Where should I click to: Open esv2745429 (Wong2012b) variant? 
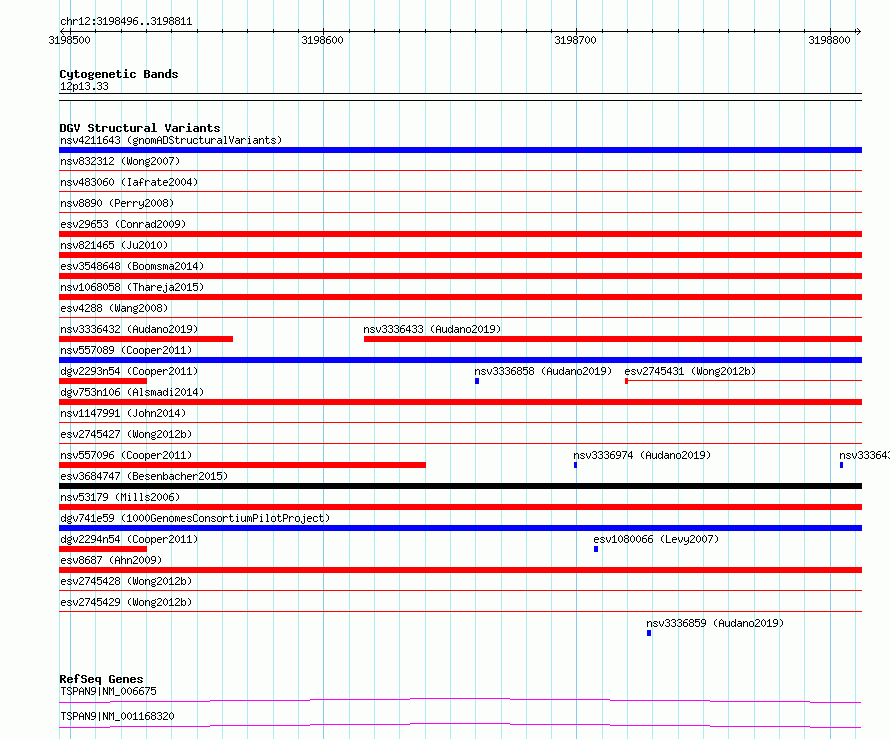point(126,602)
